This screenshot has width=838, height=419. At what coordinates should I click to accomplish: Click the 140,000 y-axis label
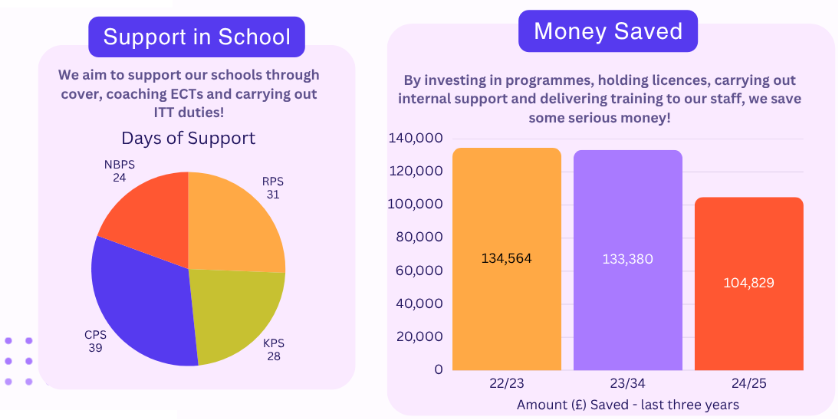coord(416,139)
